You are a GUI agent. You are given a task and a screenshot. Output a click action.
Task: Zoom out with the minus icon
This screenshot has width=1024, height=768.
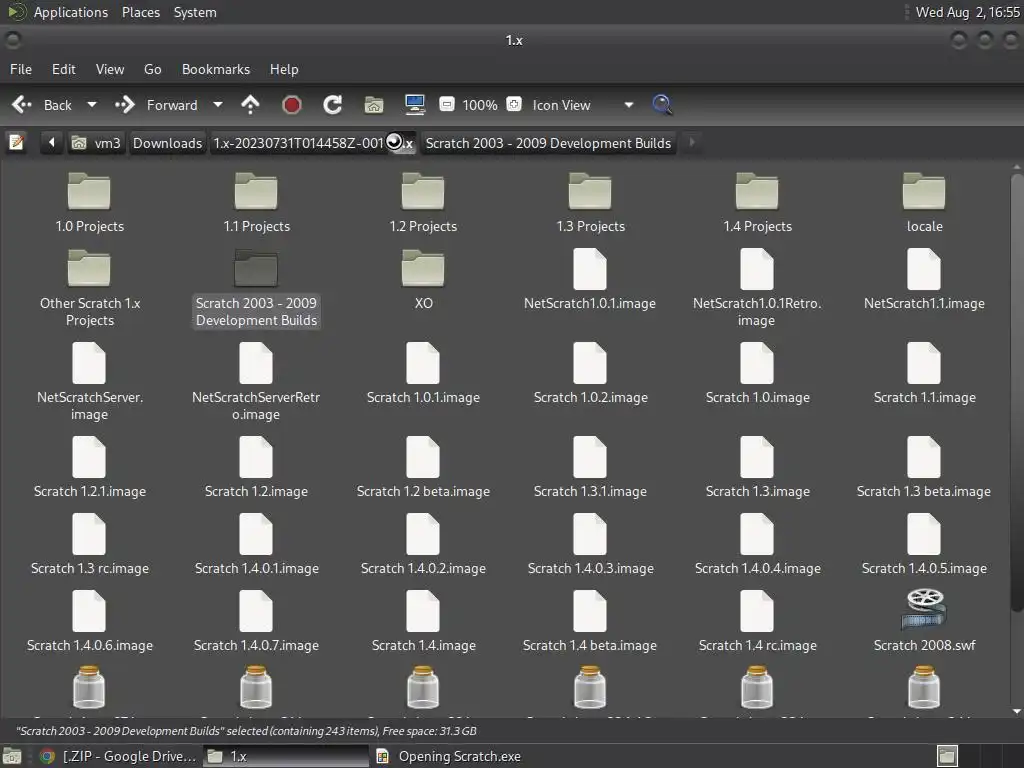click(447, 104)
